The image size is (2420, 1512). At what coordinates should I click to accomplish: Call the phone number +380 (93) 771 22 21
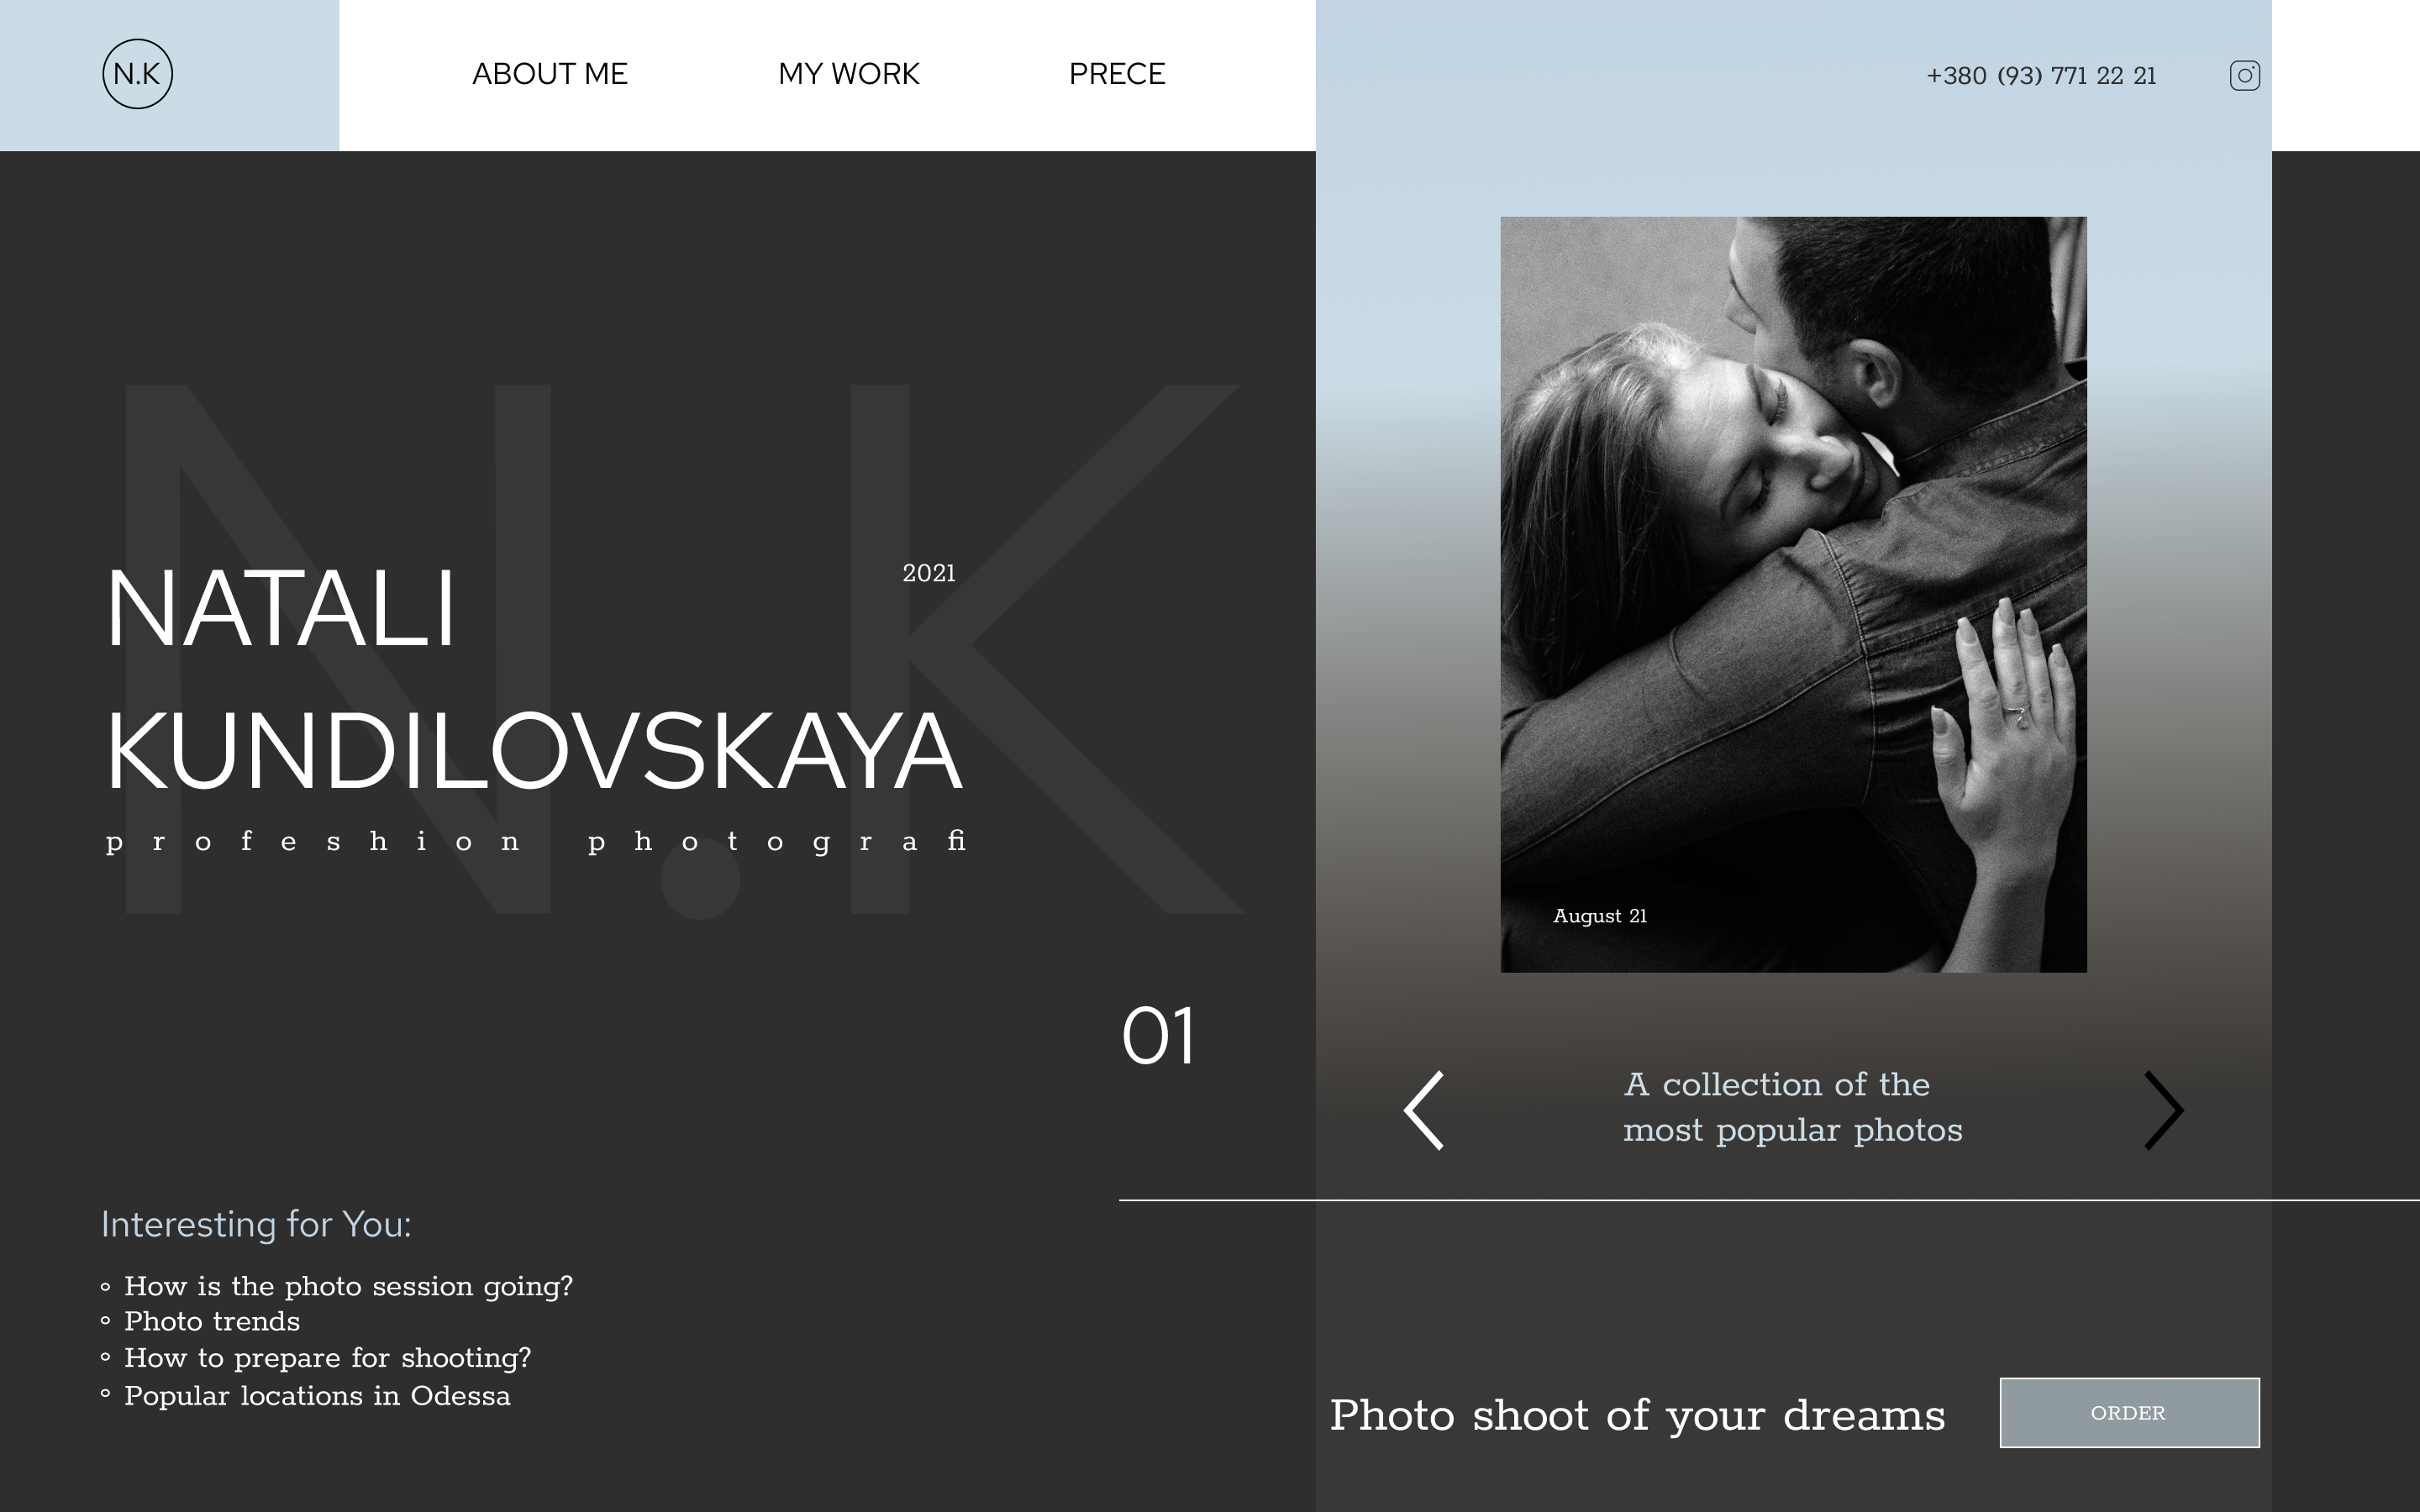coord(2041,76)
